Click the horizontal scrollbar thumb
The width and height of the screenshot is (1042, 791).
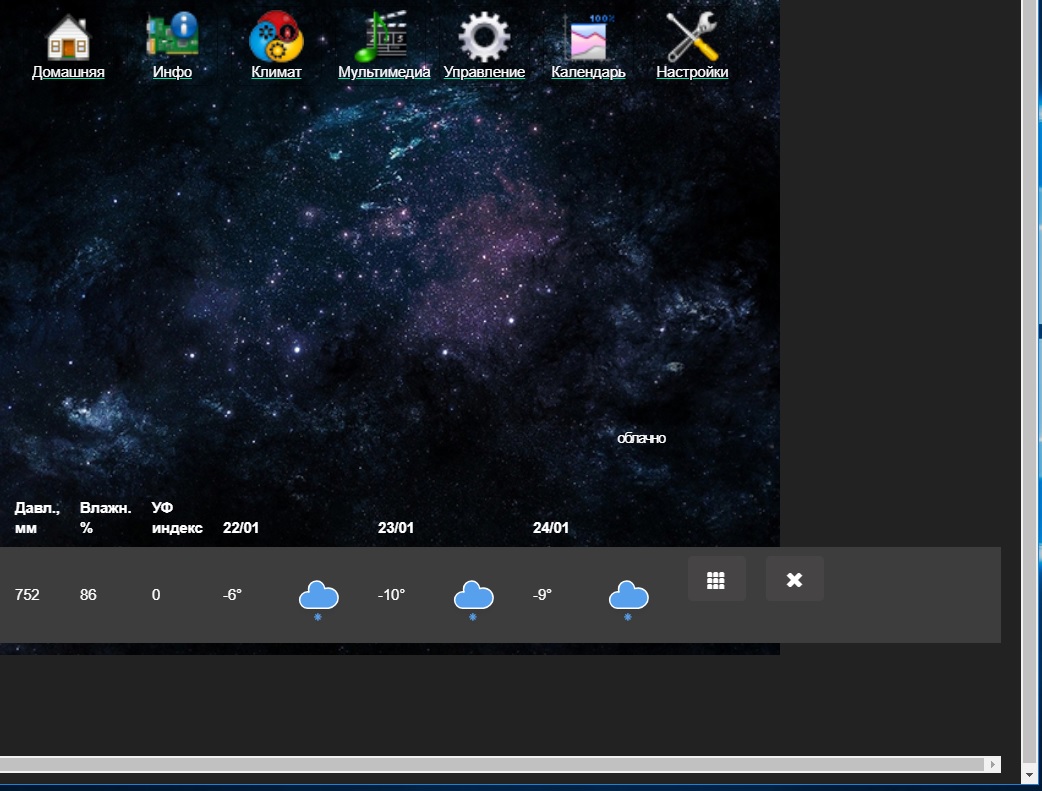pyautogui.click(x=490, y=764)
